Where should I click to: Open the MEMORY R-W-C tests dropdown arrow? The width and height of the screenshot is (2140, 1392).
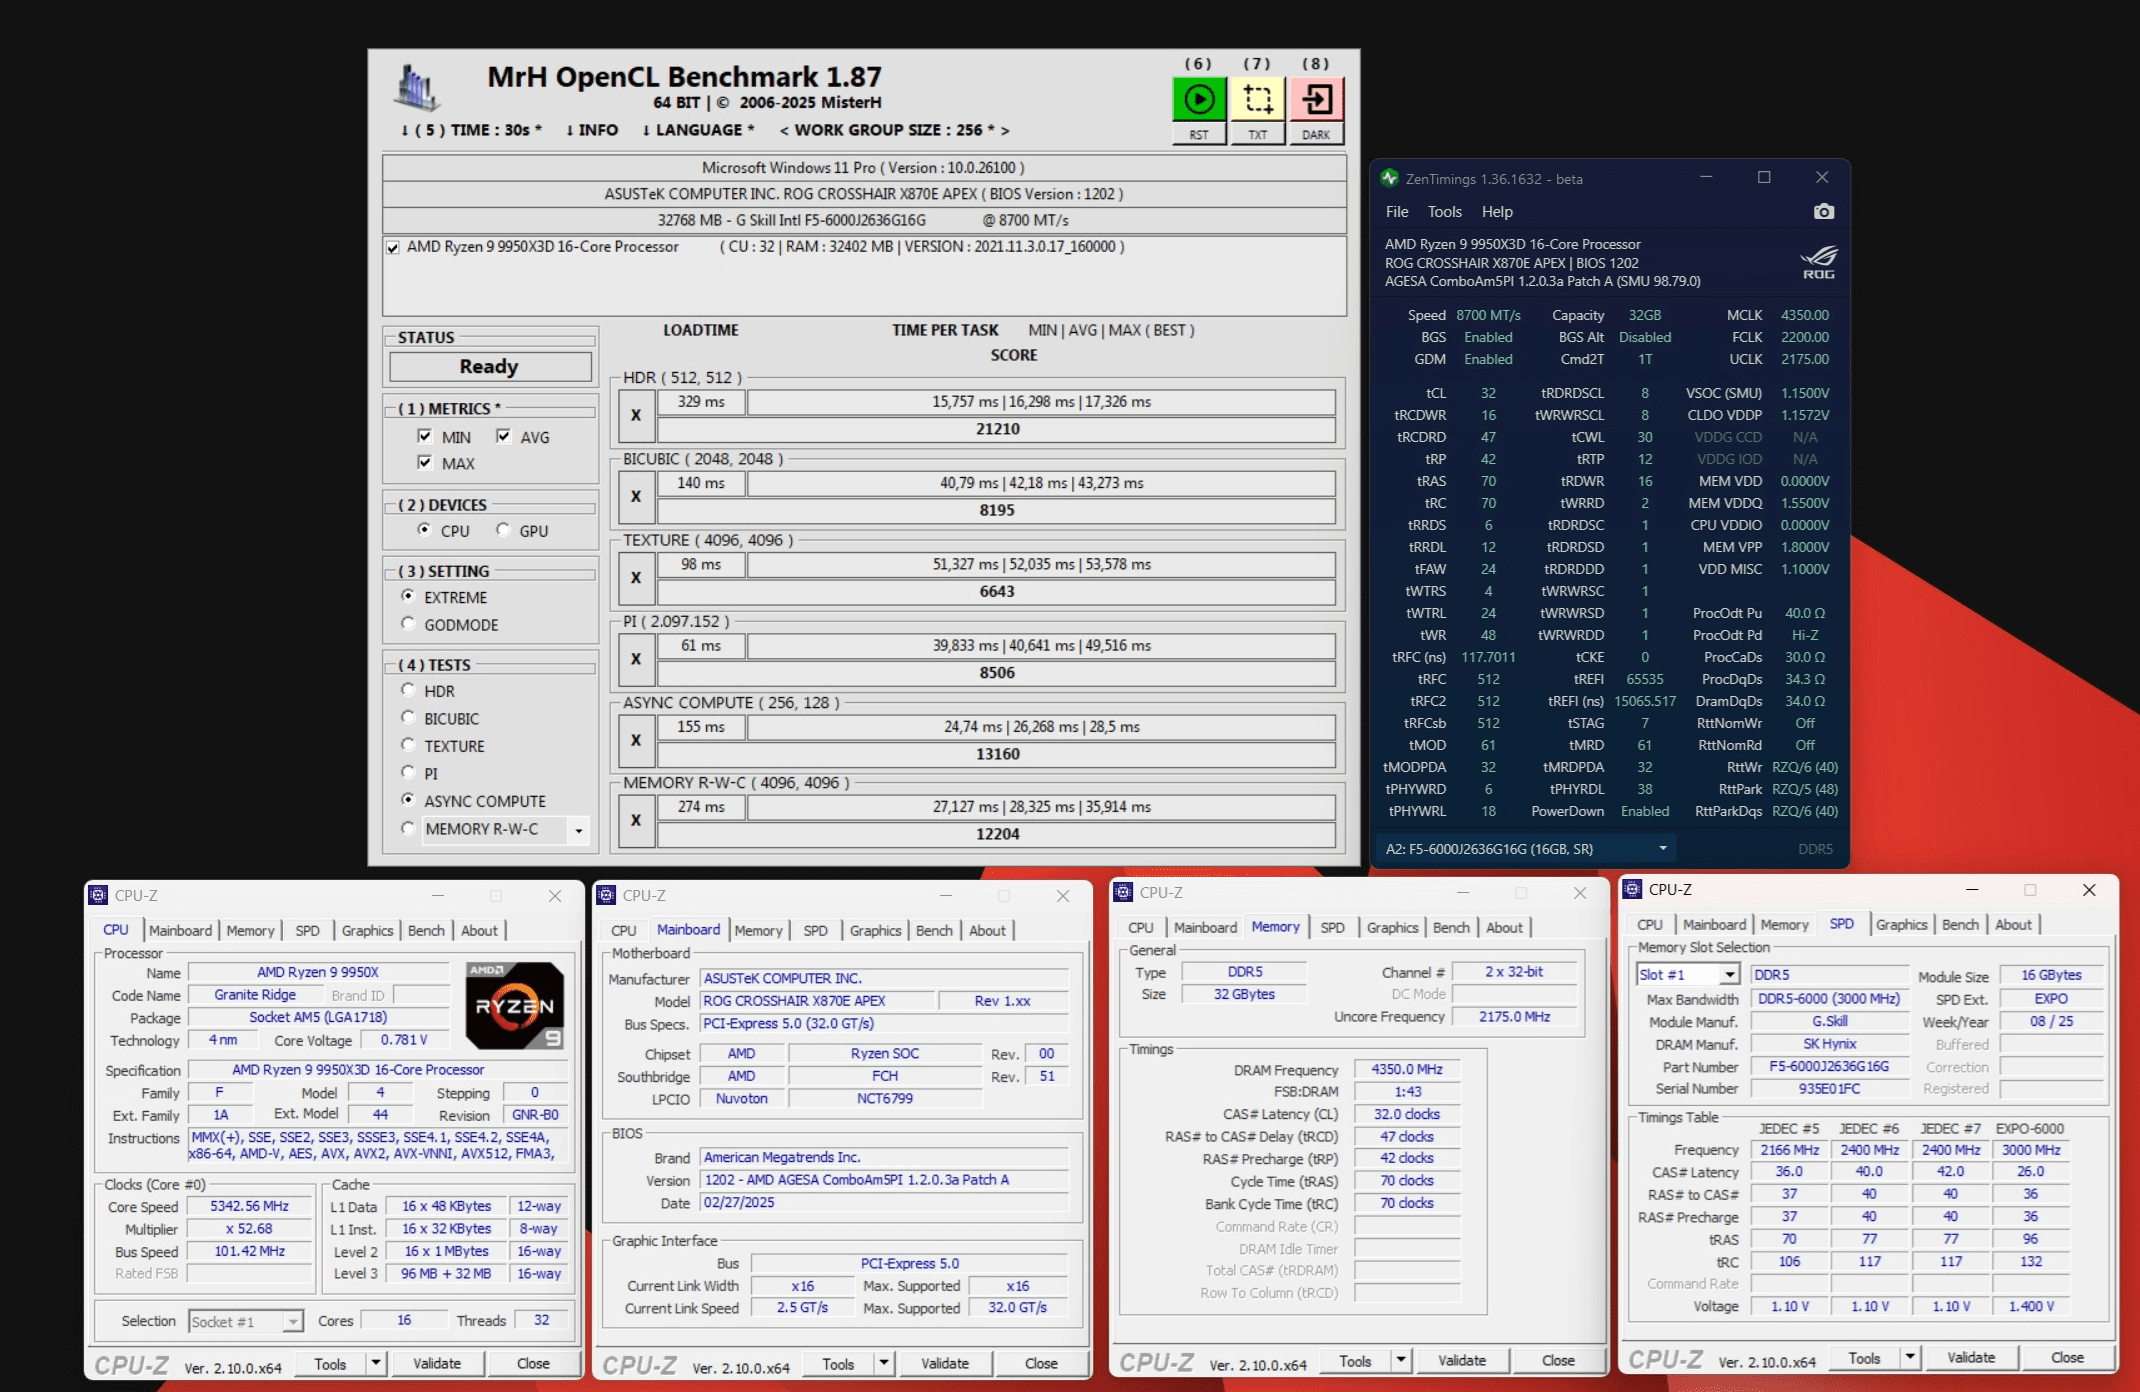click(x=578, y=830)
